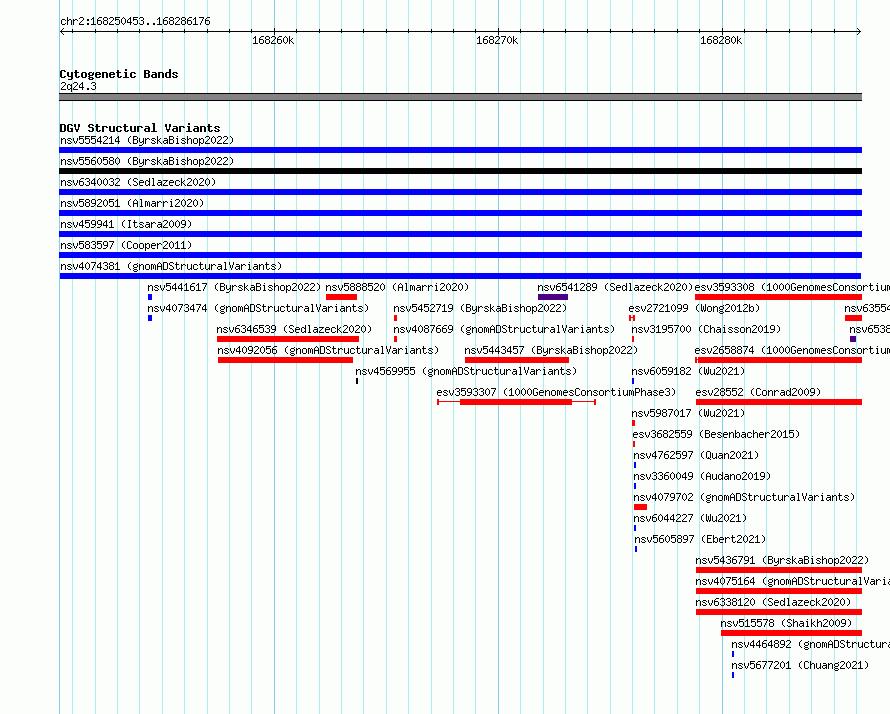The image size is (890, 714).
Task: Click nsv4092056 gnomADStructuralVariants label
Action: click(x=328, y=350)
